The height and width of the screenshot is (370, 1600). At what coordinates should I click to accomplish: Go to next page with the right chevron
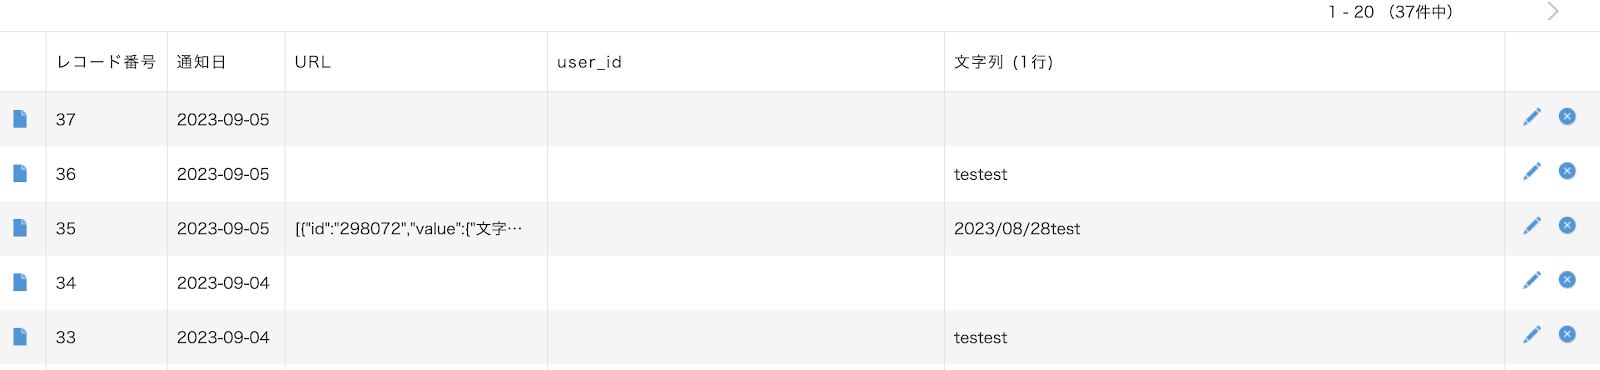click(x=1553, y=12)
